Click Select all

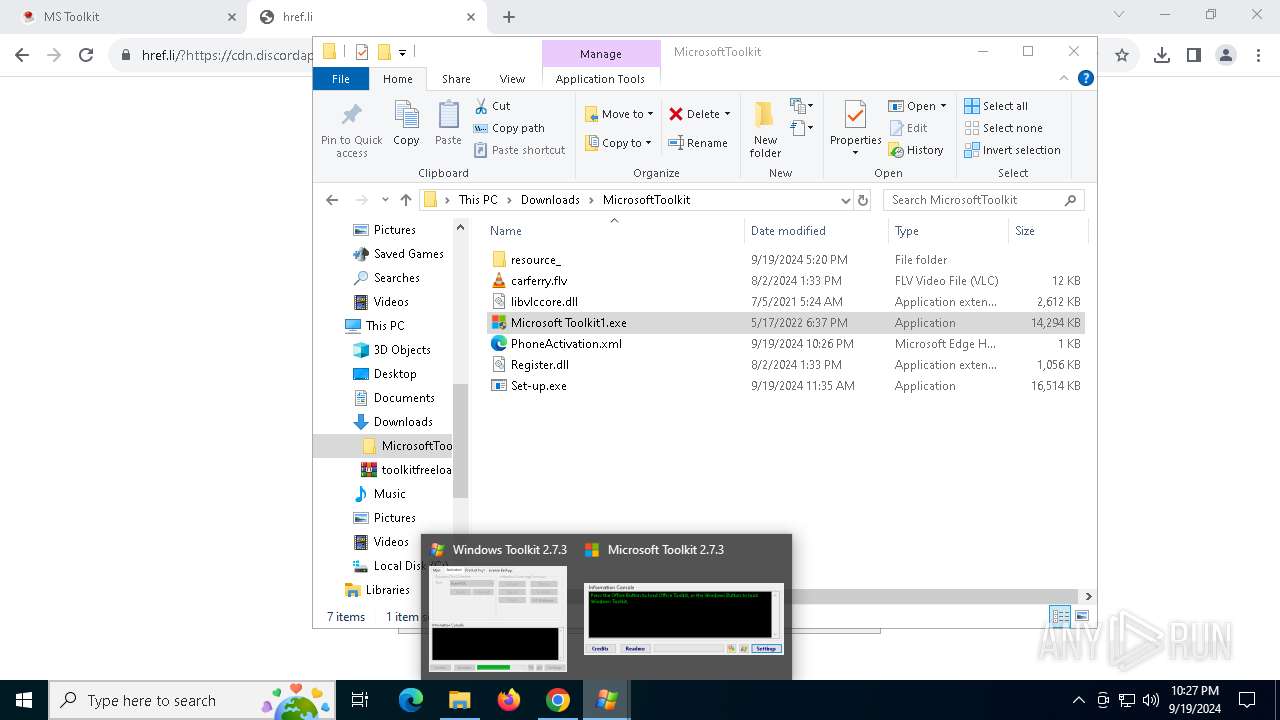[996, 106]
